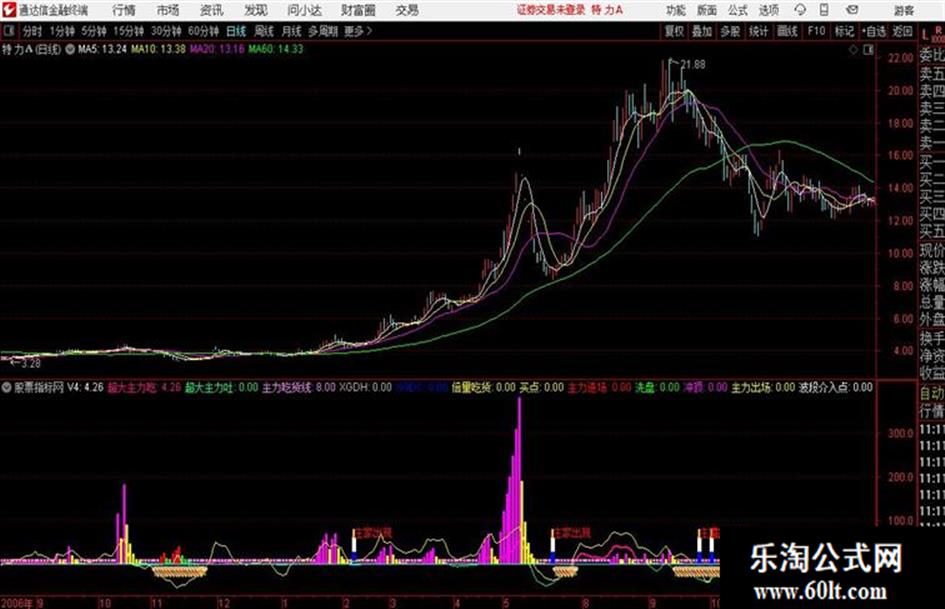This screenshot has width=945, height=609.
Task: Open the 交易 menu
Action: tap(407, 10)
